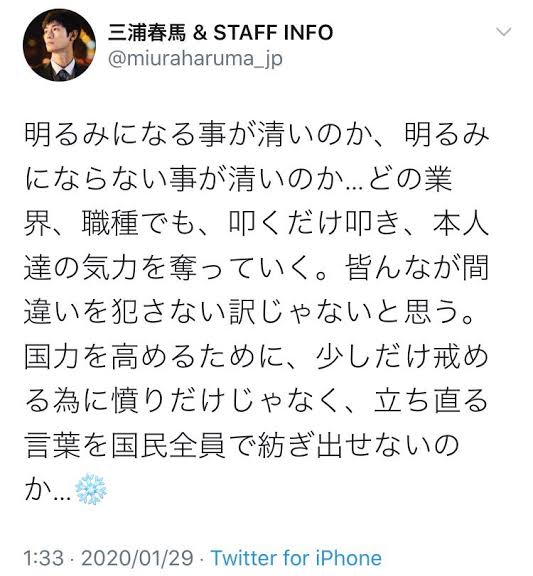Click the 2020/01/29 date
Viewport: 533px width, 576px height.
(x=137, y=558)
